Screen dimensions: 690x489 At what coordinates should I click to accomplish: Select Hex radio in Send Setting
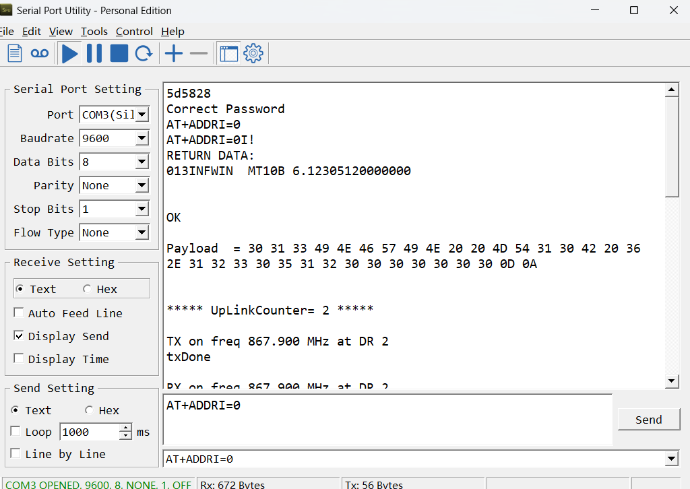click(x=89, y=410)
